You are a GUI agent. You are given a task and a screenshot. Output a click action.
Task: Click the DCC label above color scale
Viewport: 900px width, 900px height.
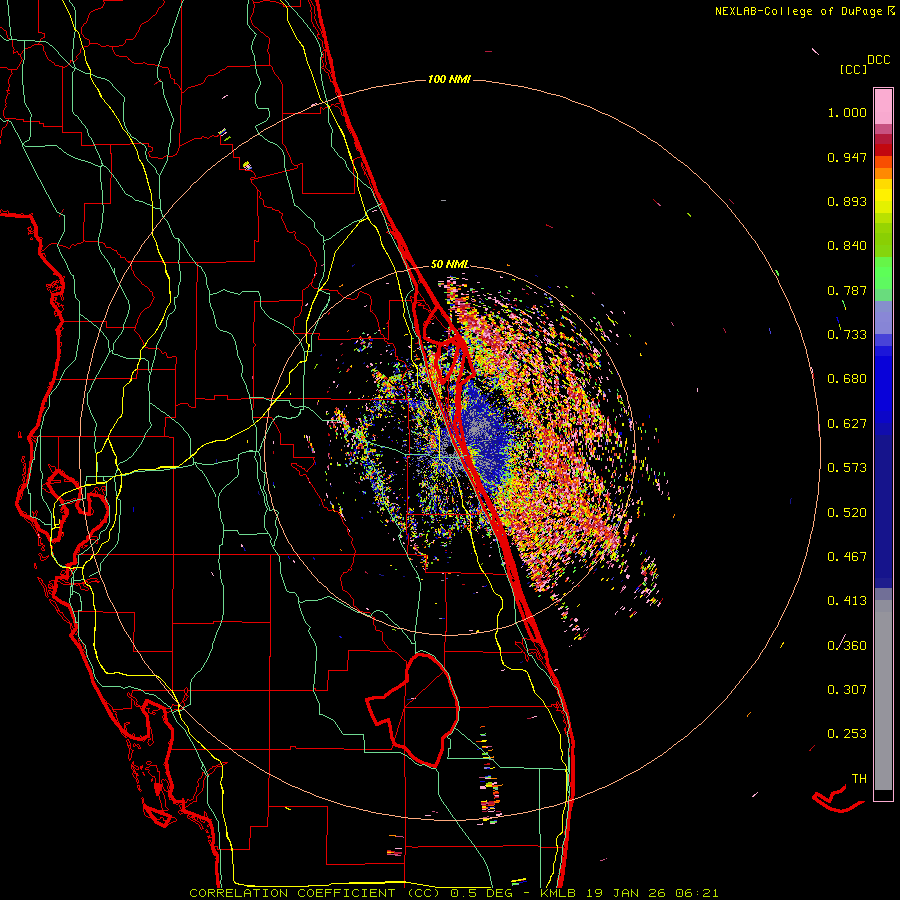pyautogui.click(x=878, y=60)
